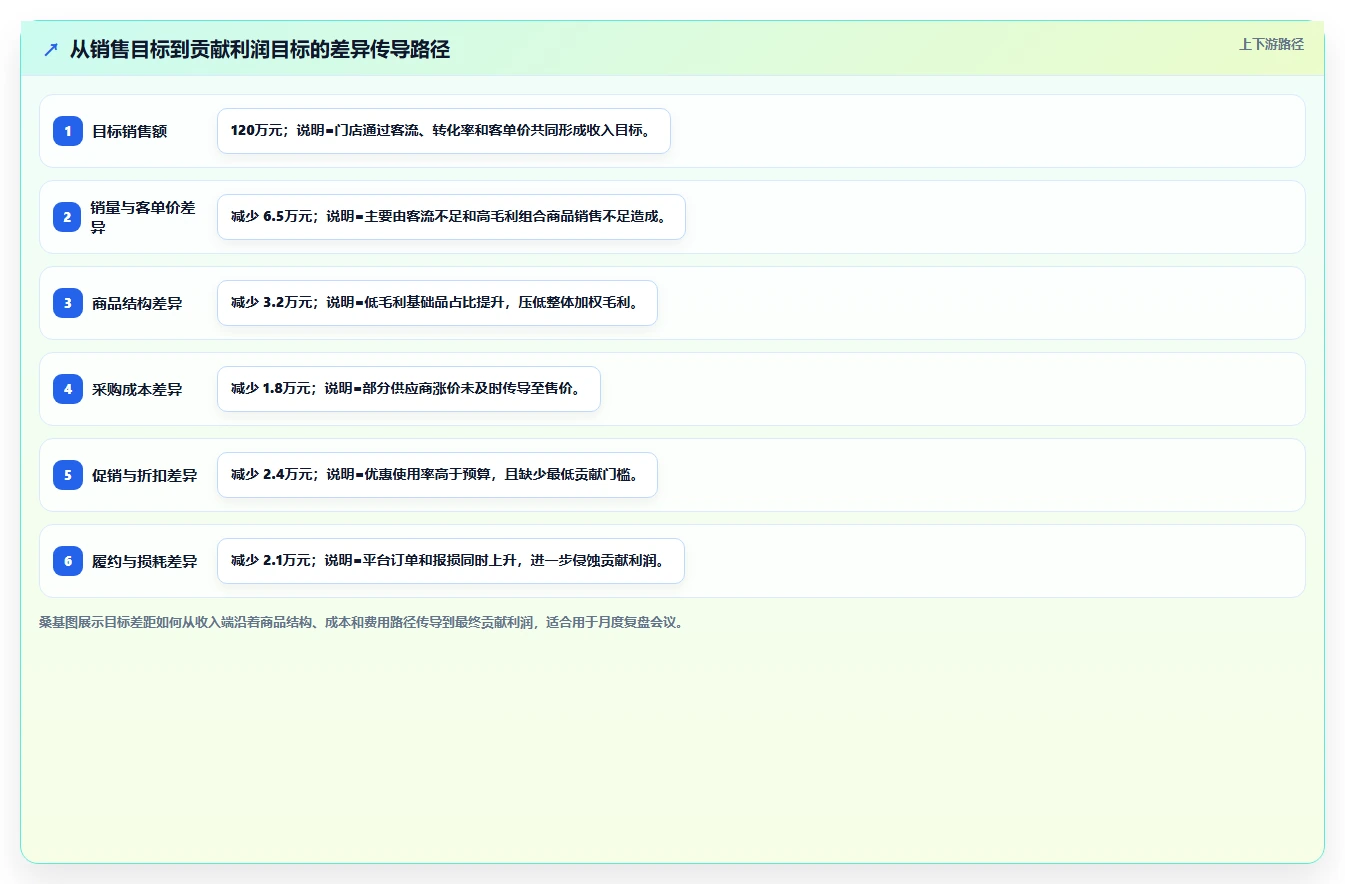Open the 减少 6.5万元 description box
Image resolution: width=1345 pixels, height=884 pixels.
click(451, 217)
